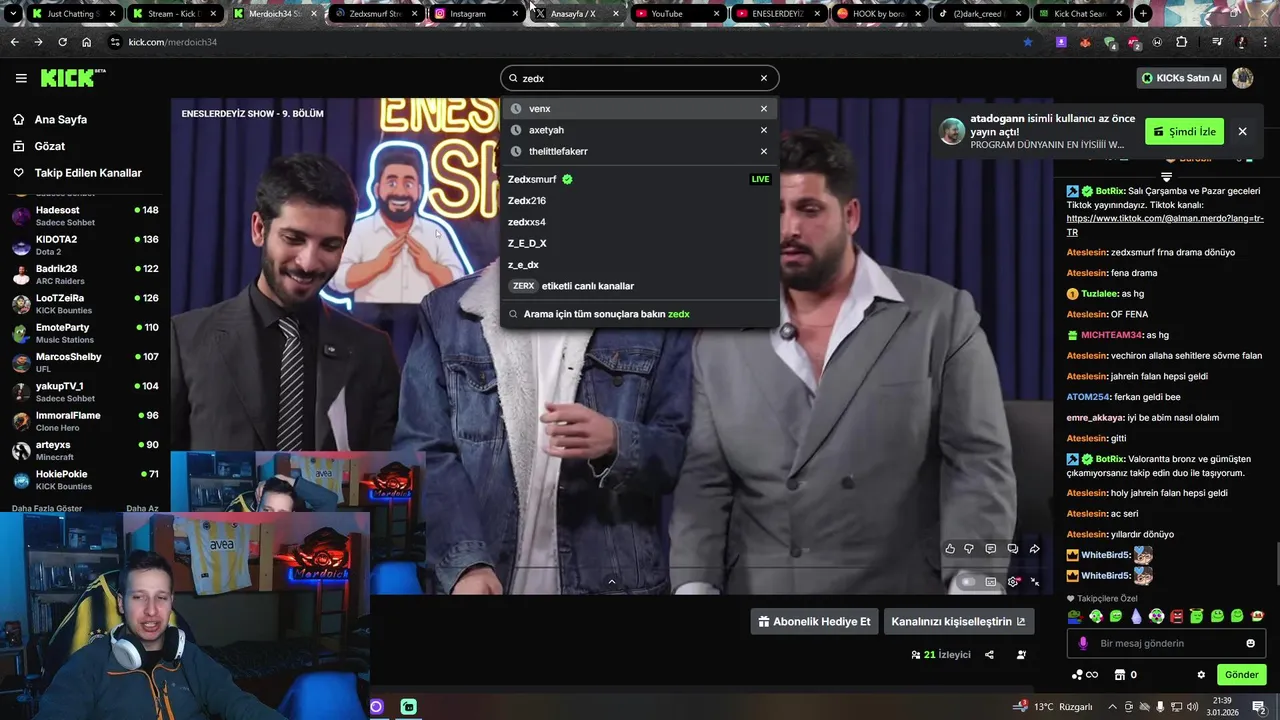Open followed channel Hadesost
The width and height of the screenshot is (1280, 720).
coord(84,215)
